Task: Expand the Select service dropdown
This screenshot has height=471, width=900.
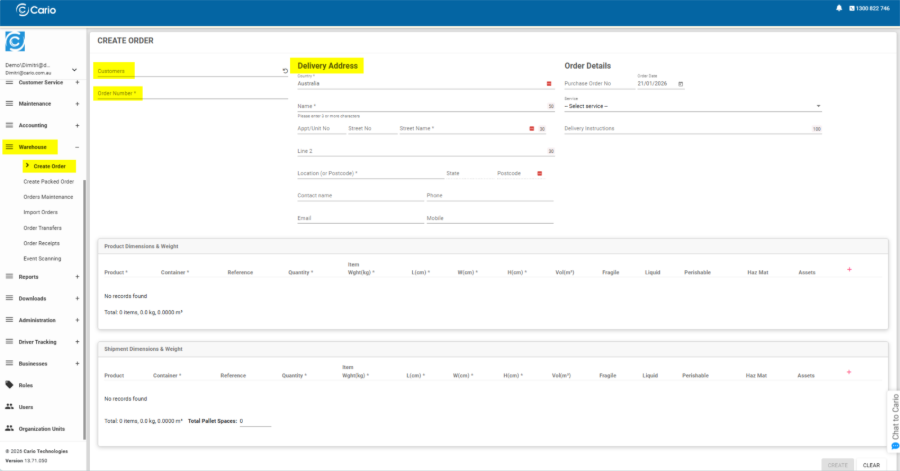Action: (818, 106)
